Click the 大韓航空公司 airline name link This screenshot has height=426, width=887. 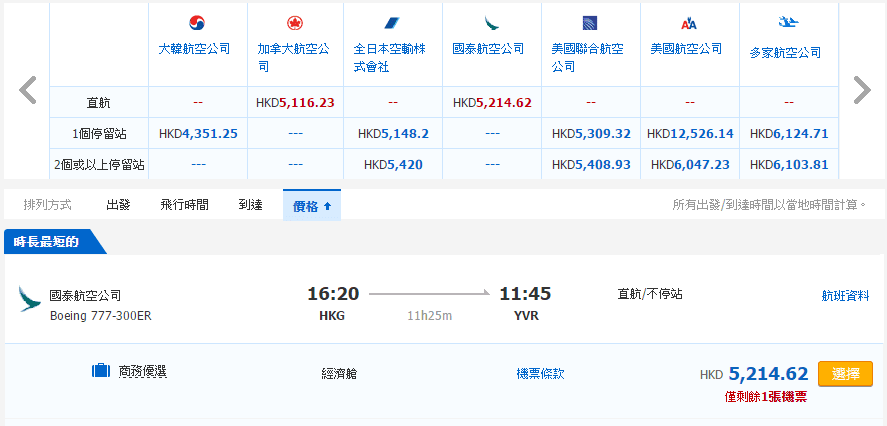coord(195,48)
